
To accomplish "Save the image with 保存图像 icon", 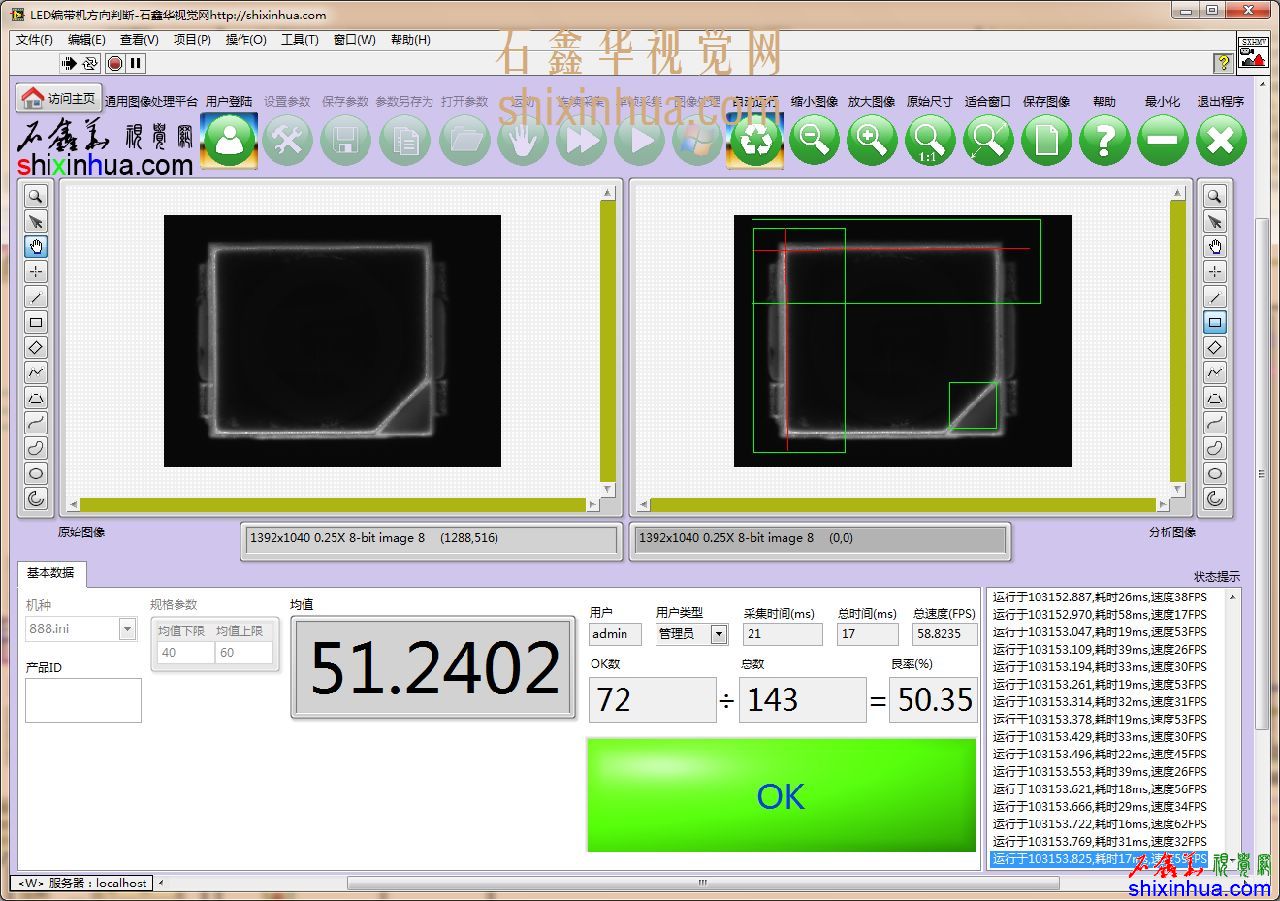I will [1046, 140].
